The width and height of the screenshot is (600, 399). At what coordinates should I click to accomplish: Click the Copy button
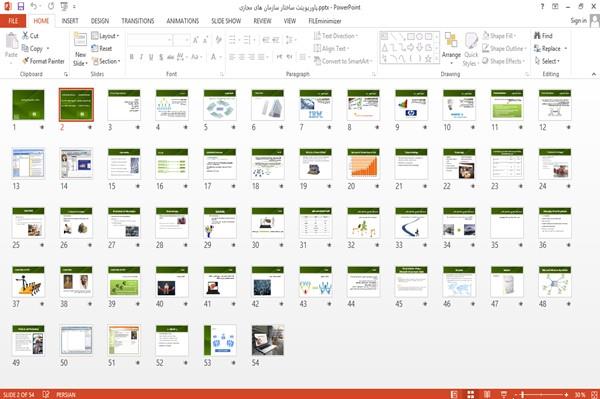click(x=35, y=48)
